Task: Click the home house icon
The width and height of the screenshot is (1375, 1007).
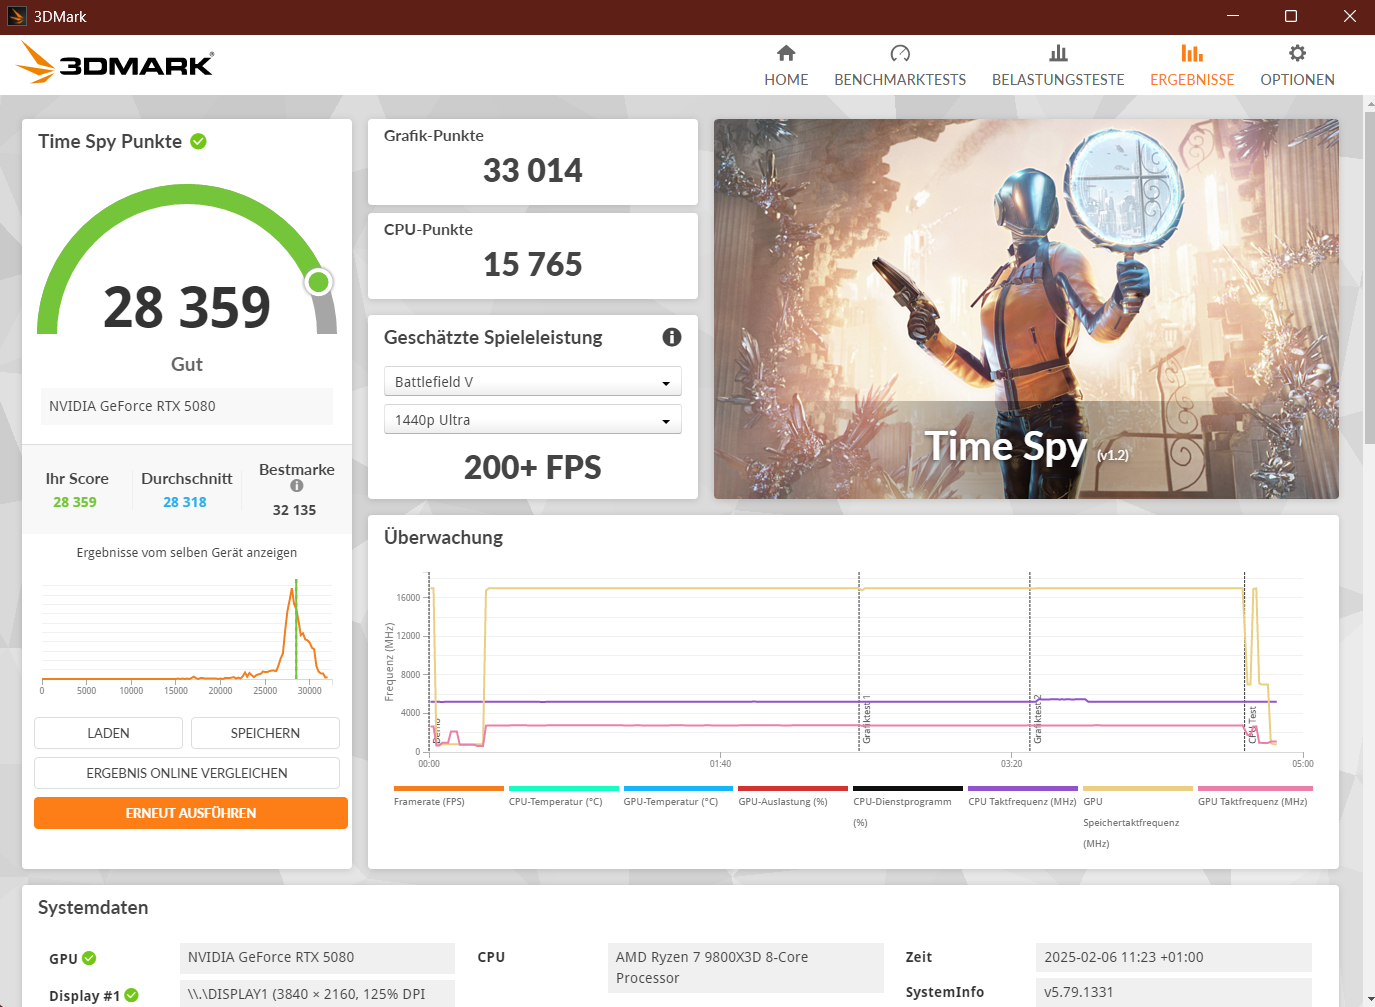Action: pyautogui.click(x=786, y=53)
